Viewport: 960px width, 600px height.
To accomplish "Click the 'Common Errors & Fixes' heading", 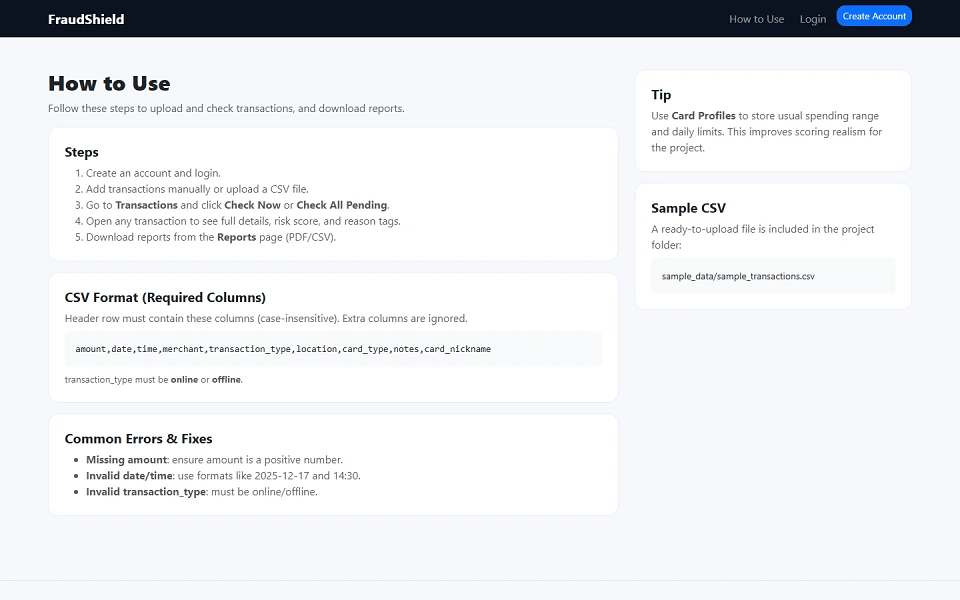I will pos(138,439).
